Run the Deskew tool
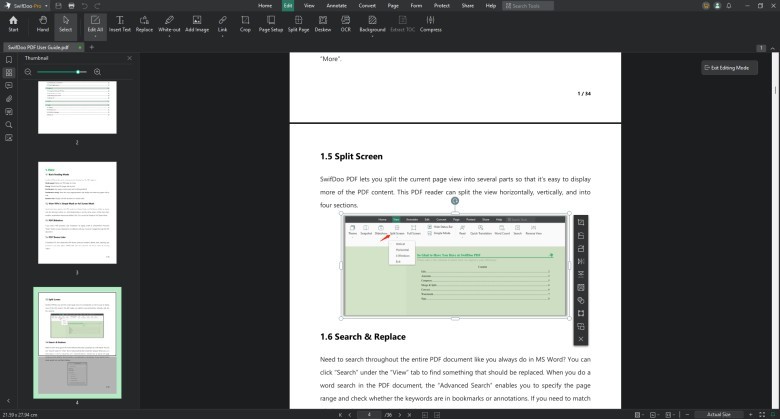This screenshot has width=780, height=419. pos(323,23)
